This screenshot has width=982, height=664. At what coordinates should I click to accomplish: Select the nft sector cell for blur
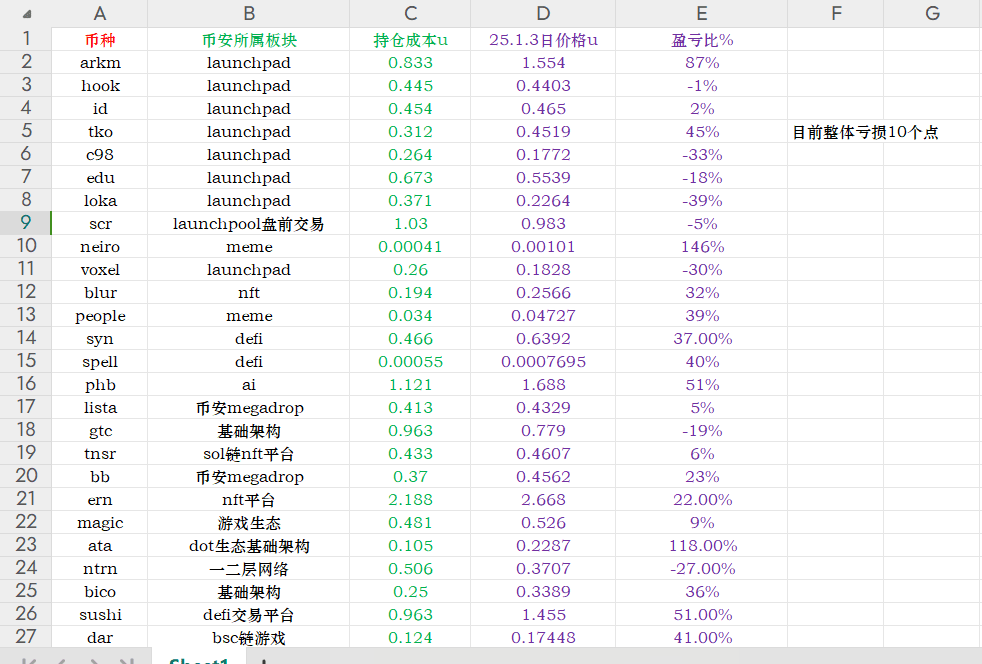(249, 293)
